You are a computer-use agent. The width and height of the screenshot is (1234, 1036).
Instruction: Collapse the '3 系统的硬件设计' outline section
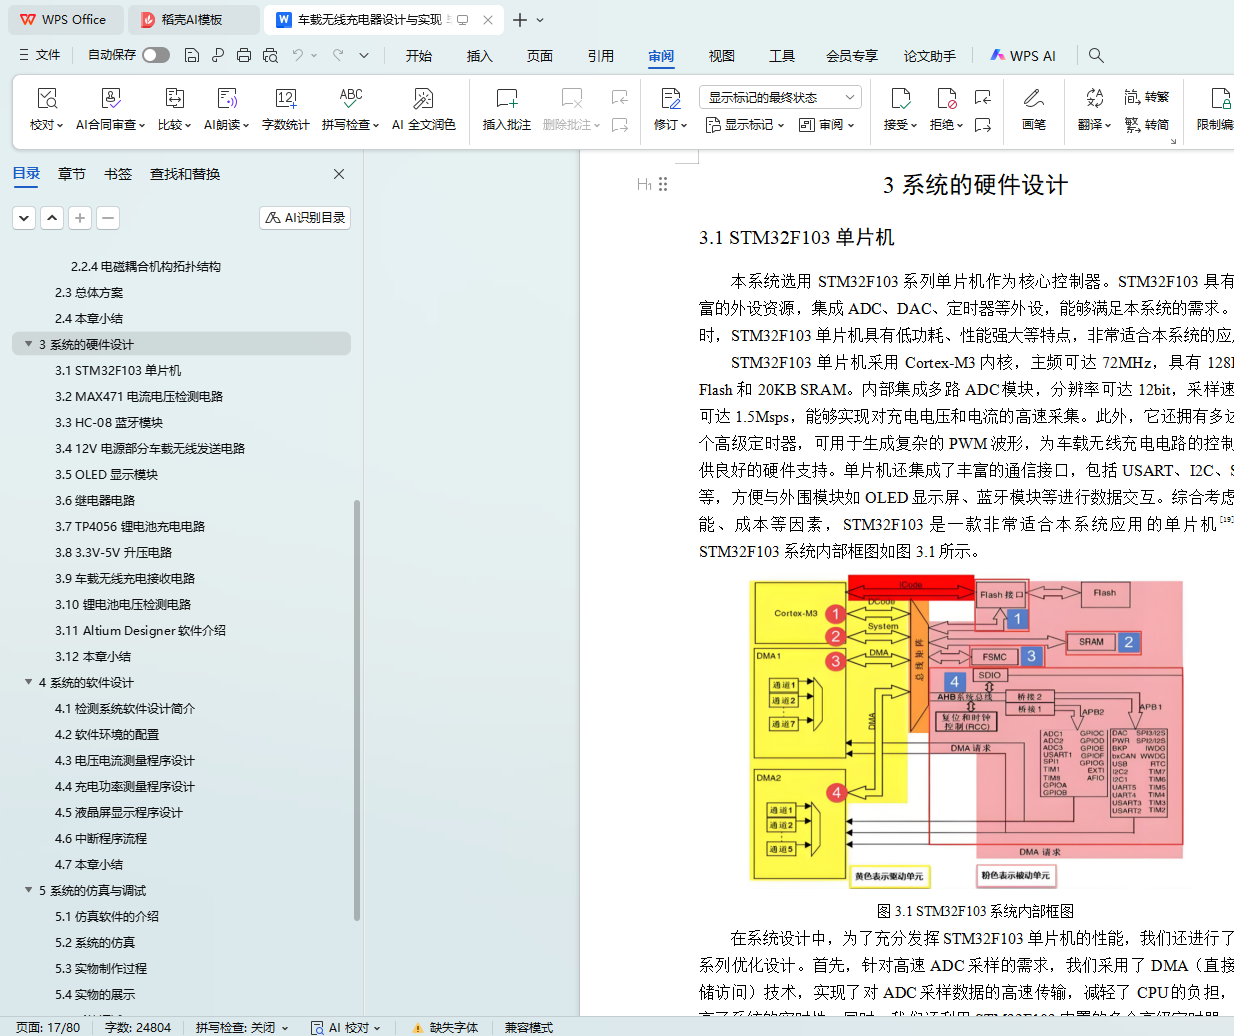click(x=28, y=344)
